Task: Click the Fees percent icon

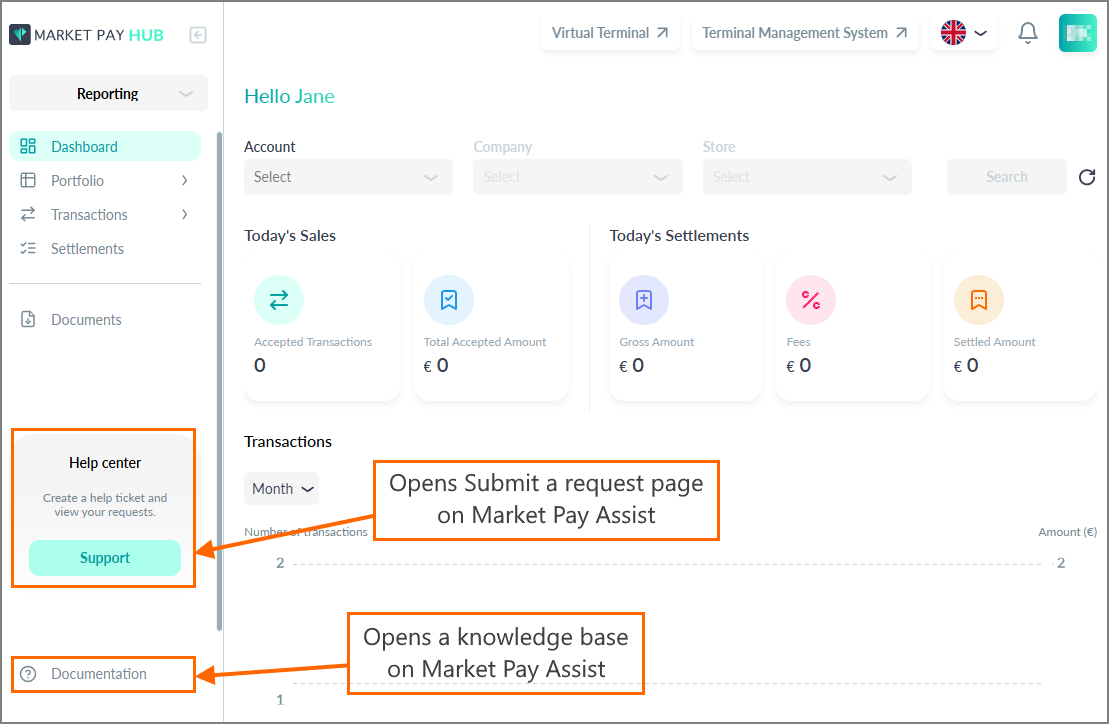Action: point(811,300)
